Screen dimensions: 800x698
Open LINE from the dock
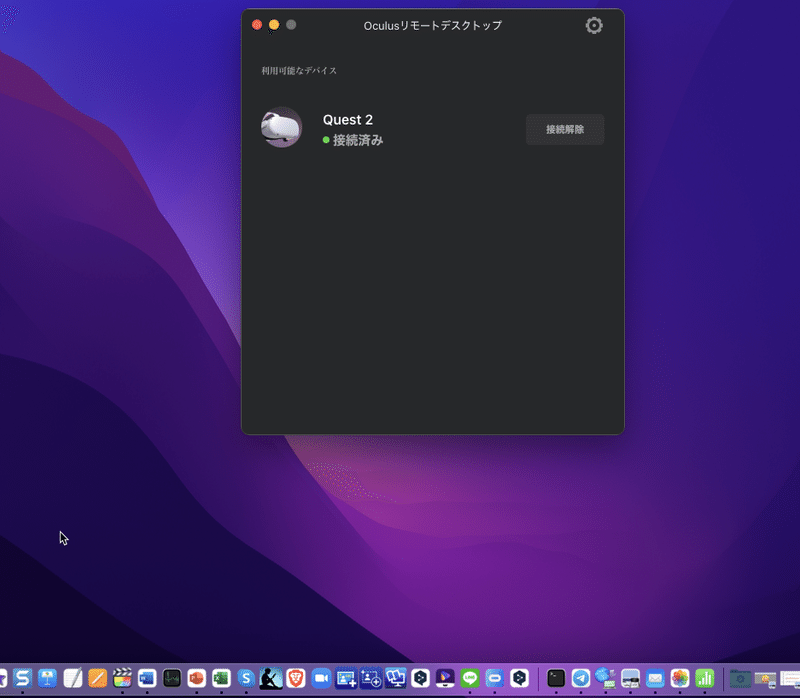tap(470, 679)
